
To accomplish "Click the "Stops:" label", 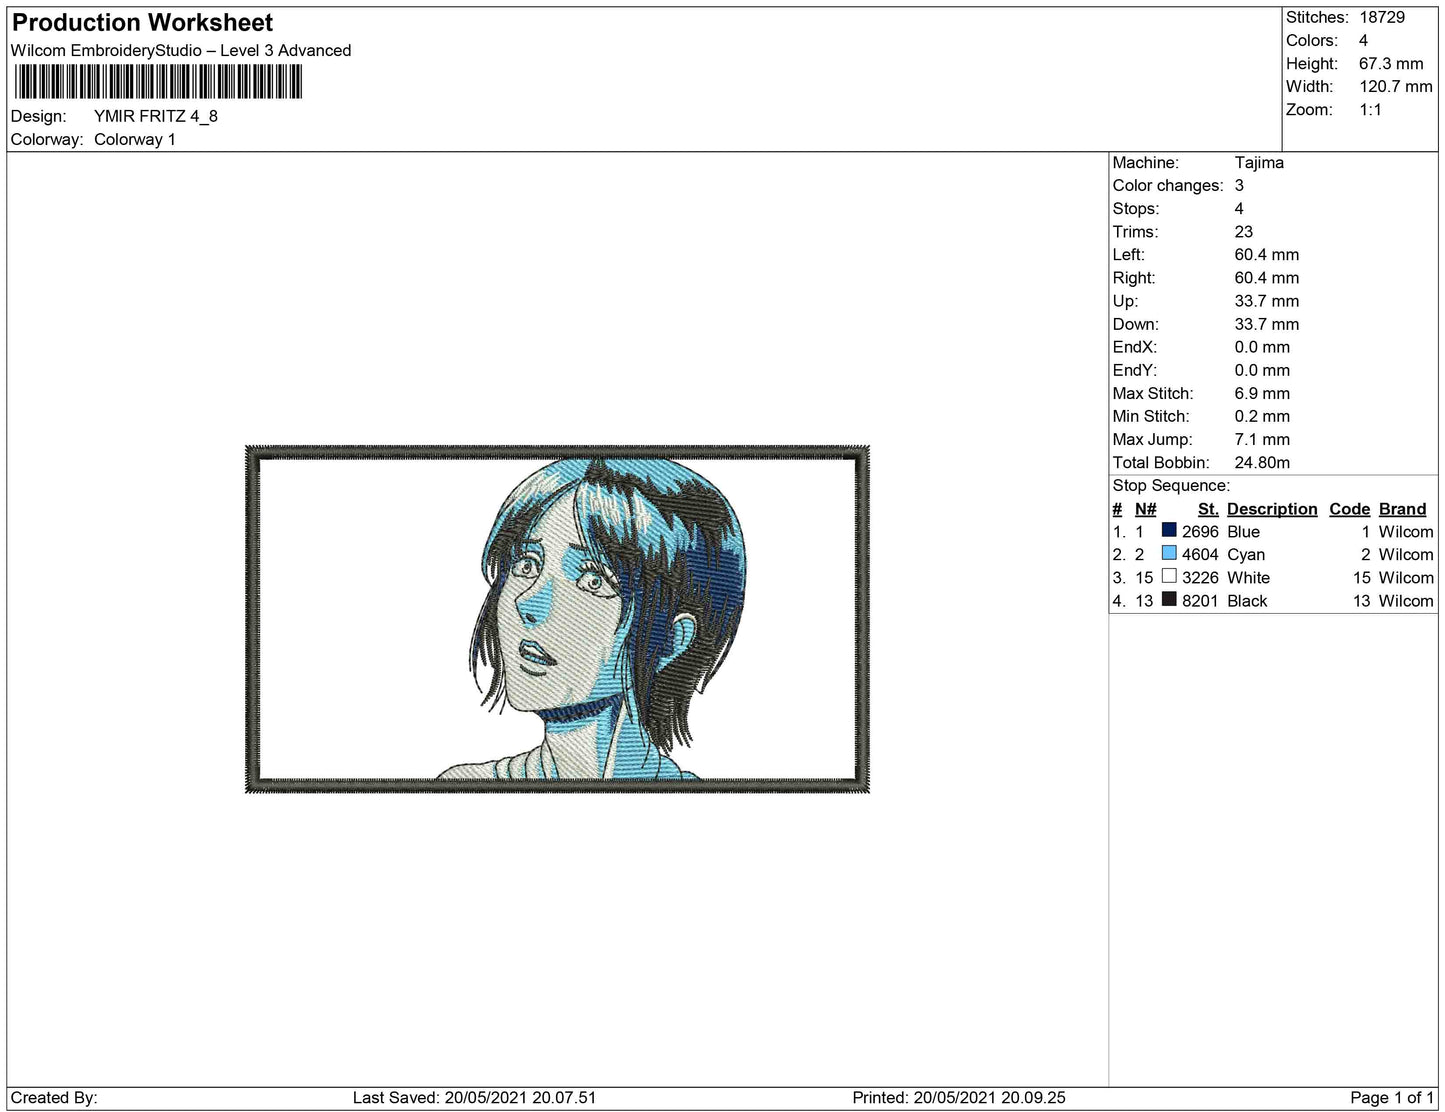I will click(1136, 208).
